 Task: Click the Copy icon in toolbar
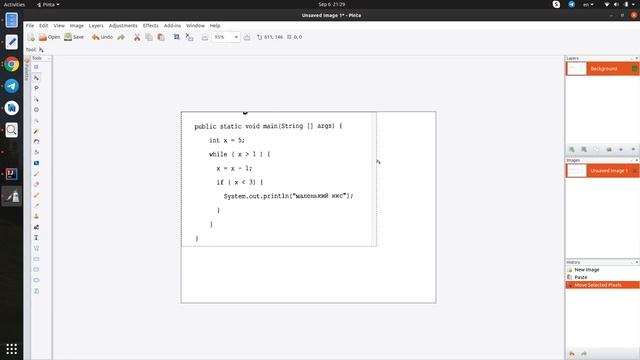[149, 37]
